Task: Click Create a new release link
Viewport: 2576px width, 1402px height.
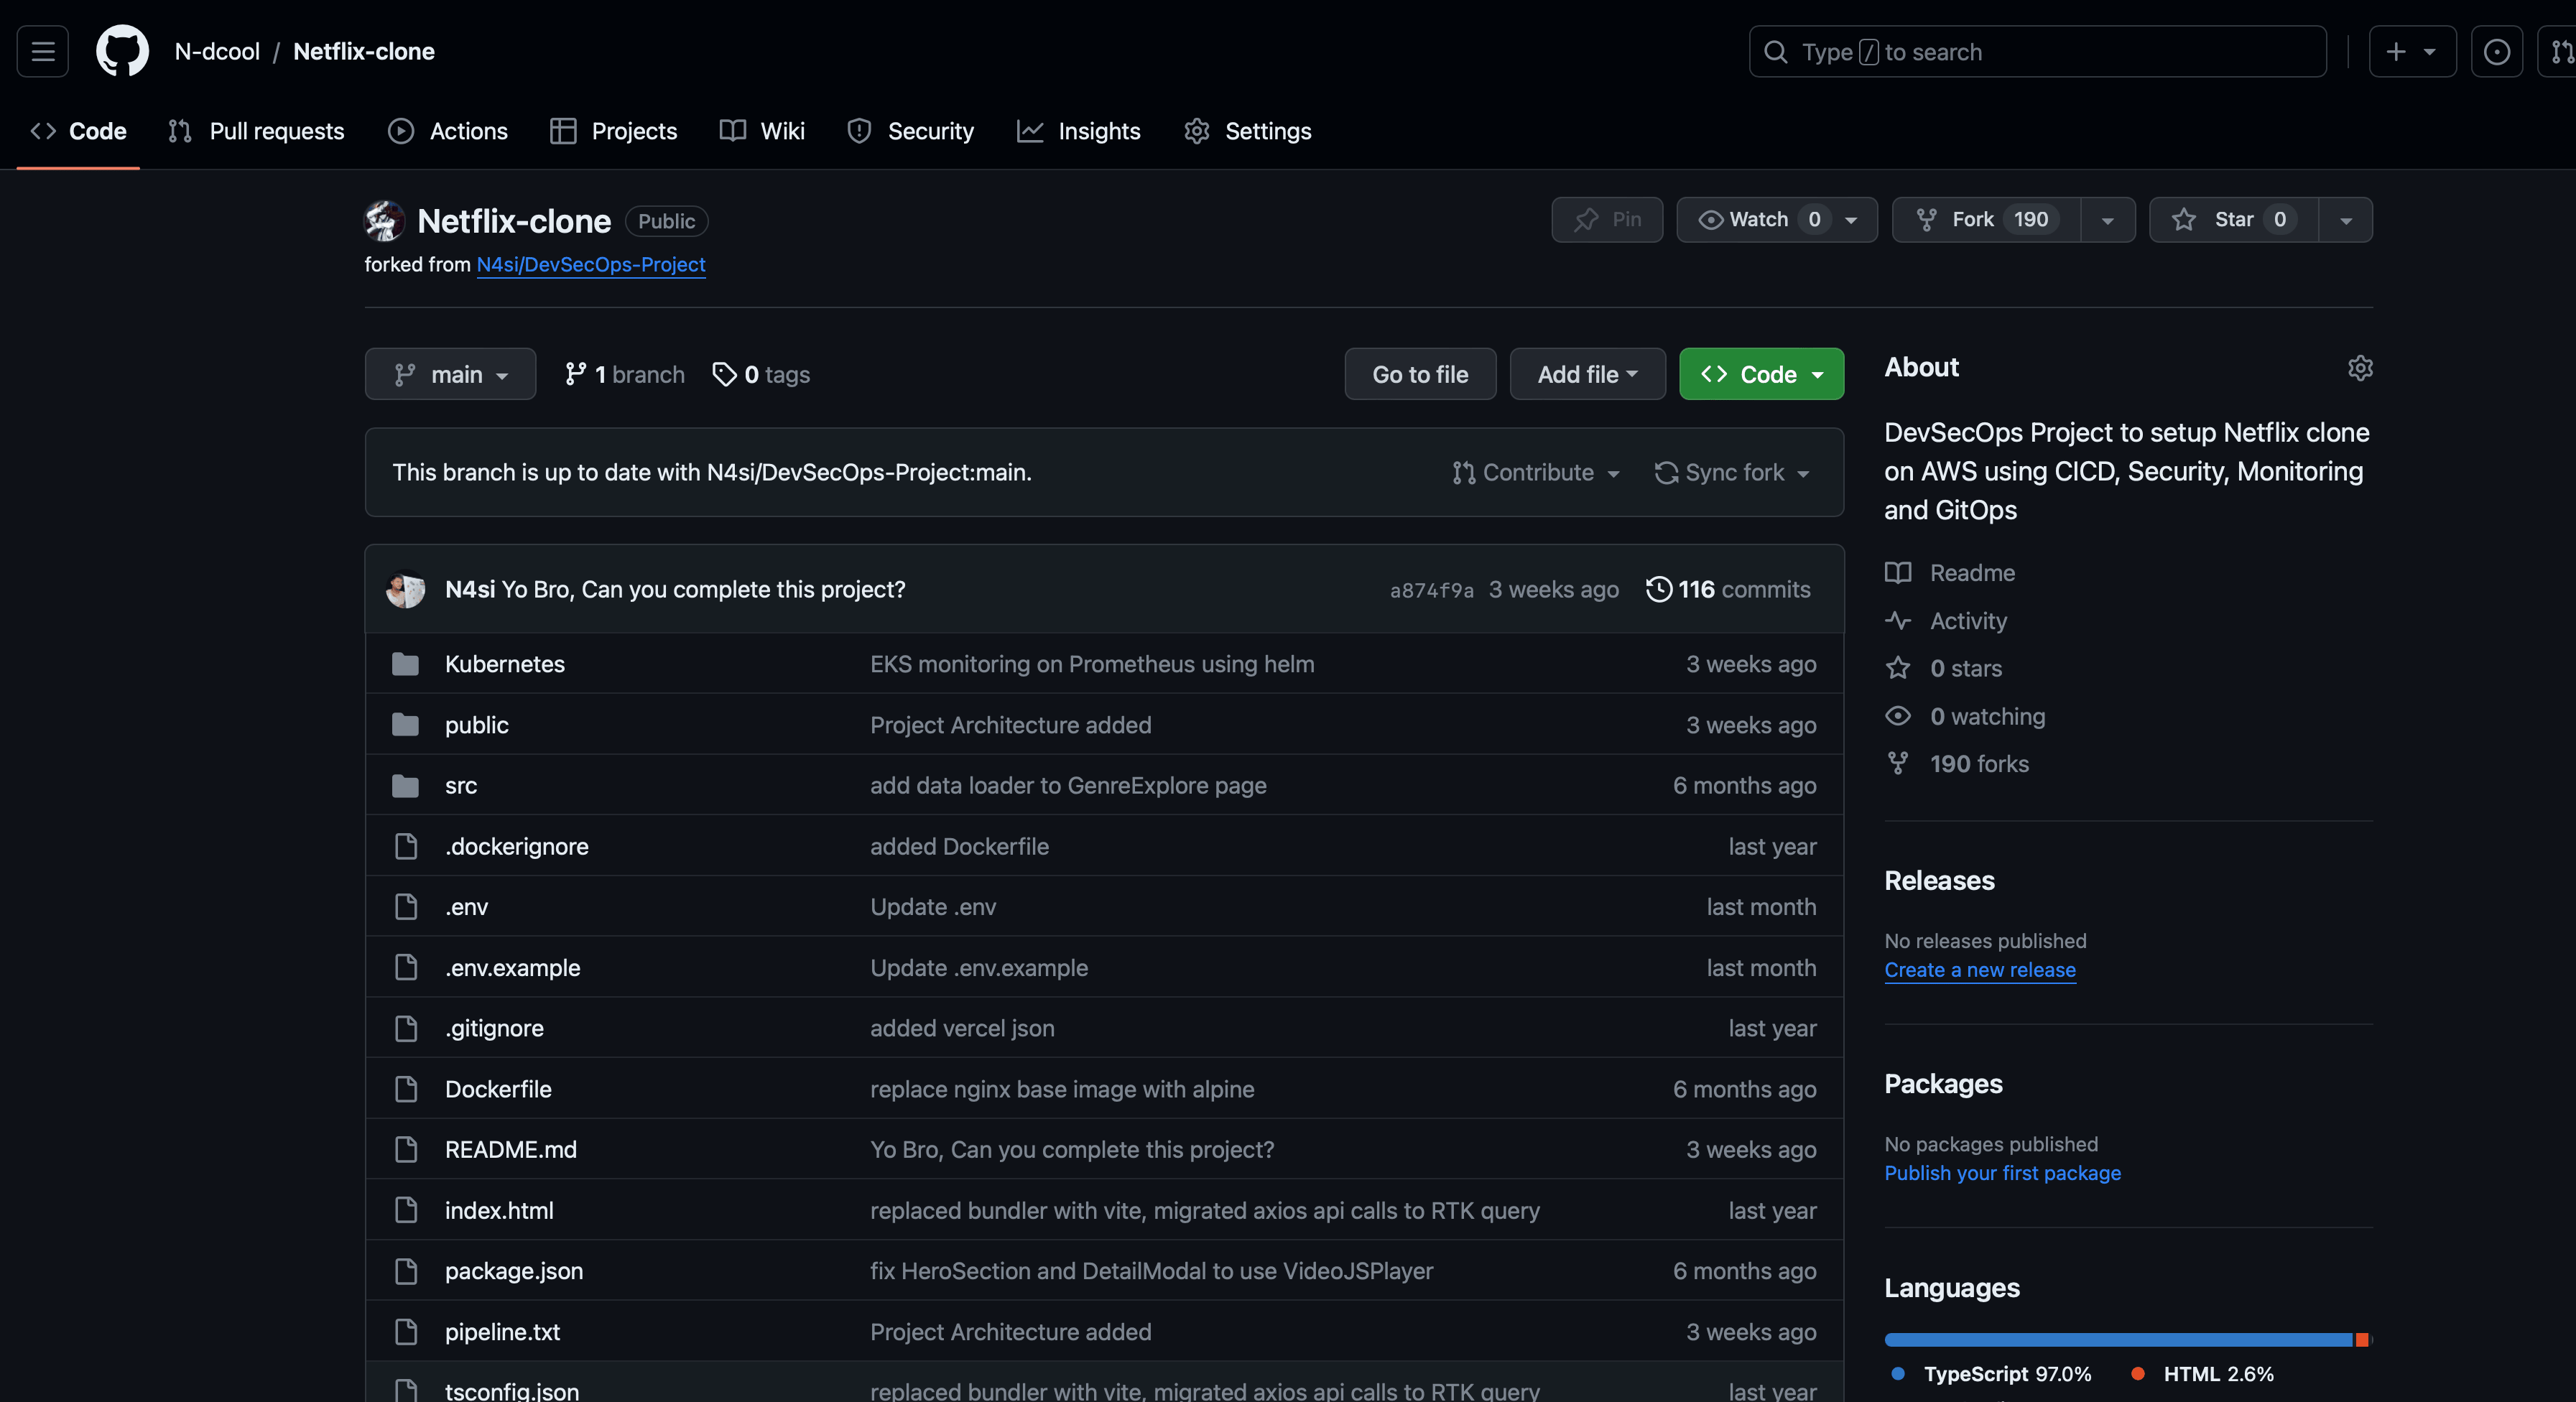Action: click(x=1980, y=970)
